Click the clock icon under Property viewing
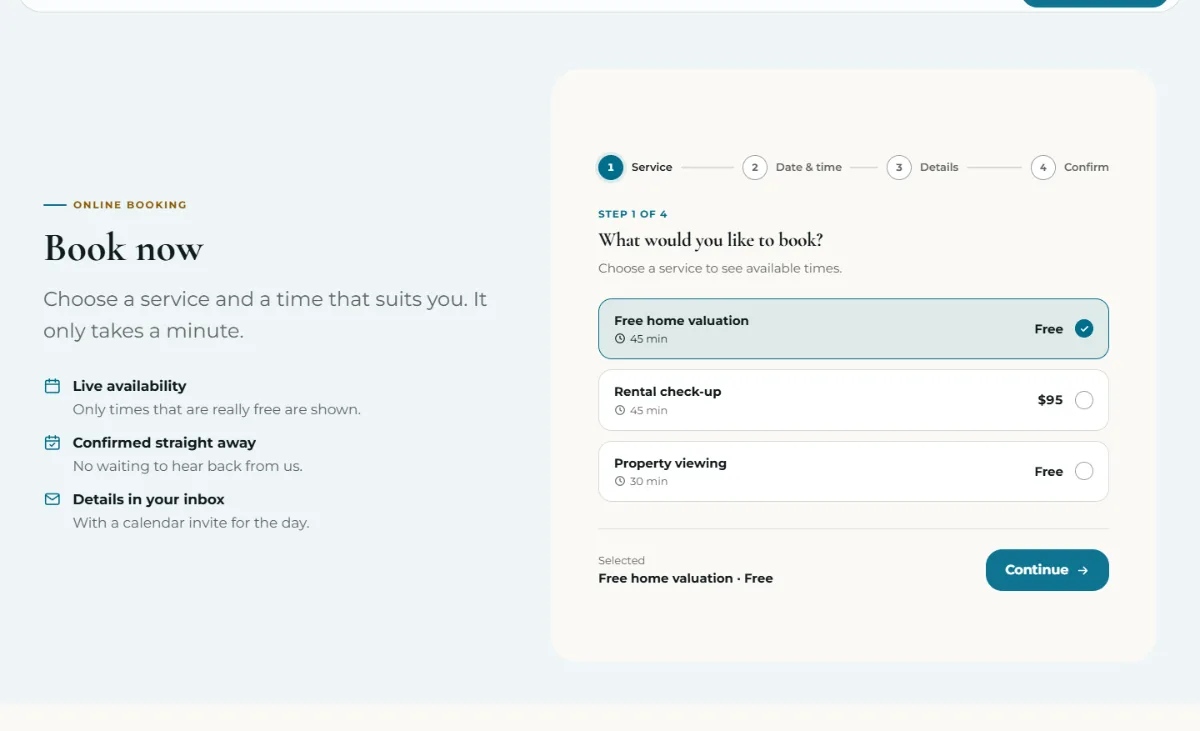Screen dimensions: 1200x731 tap(620, 482)
